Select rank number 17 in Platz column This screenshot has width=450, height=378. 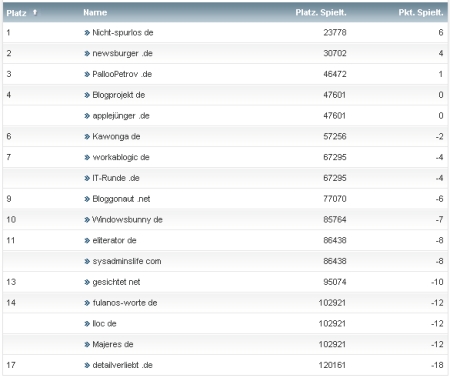click(11, 365)
